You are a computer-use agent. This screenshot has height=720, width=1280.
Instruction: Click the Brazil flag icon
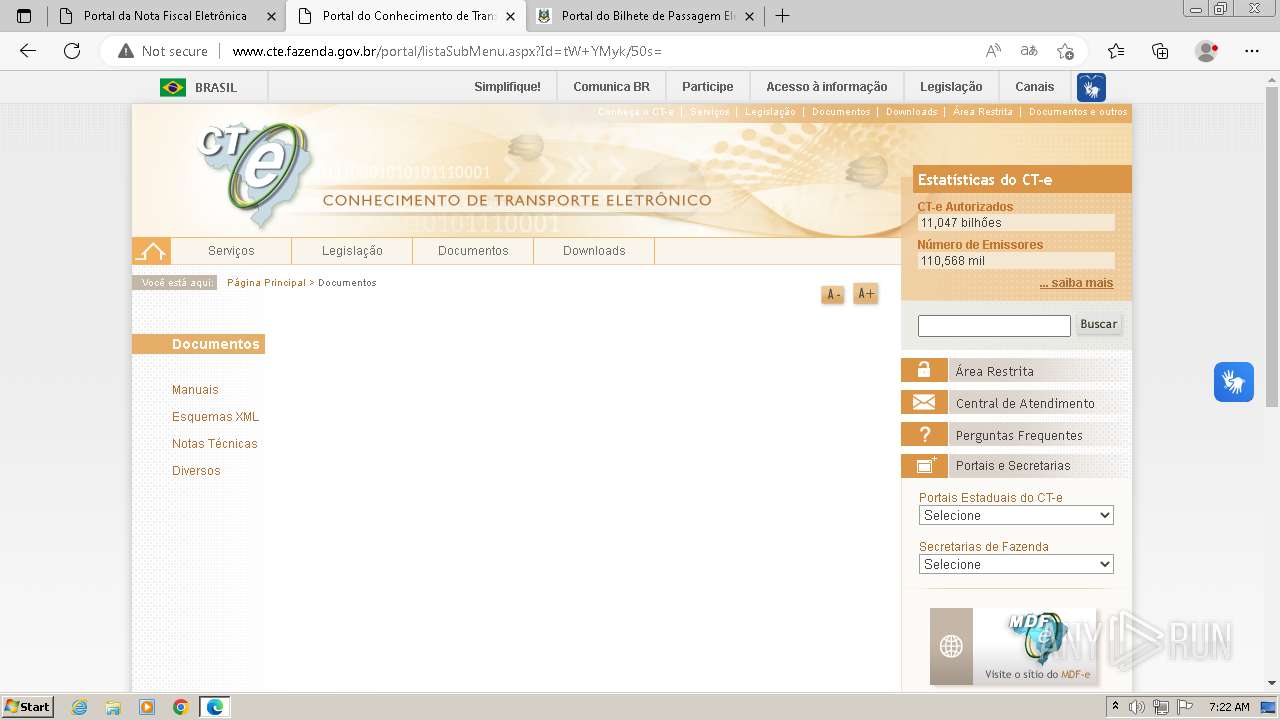pos(173,87)
